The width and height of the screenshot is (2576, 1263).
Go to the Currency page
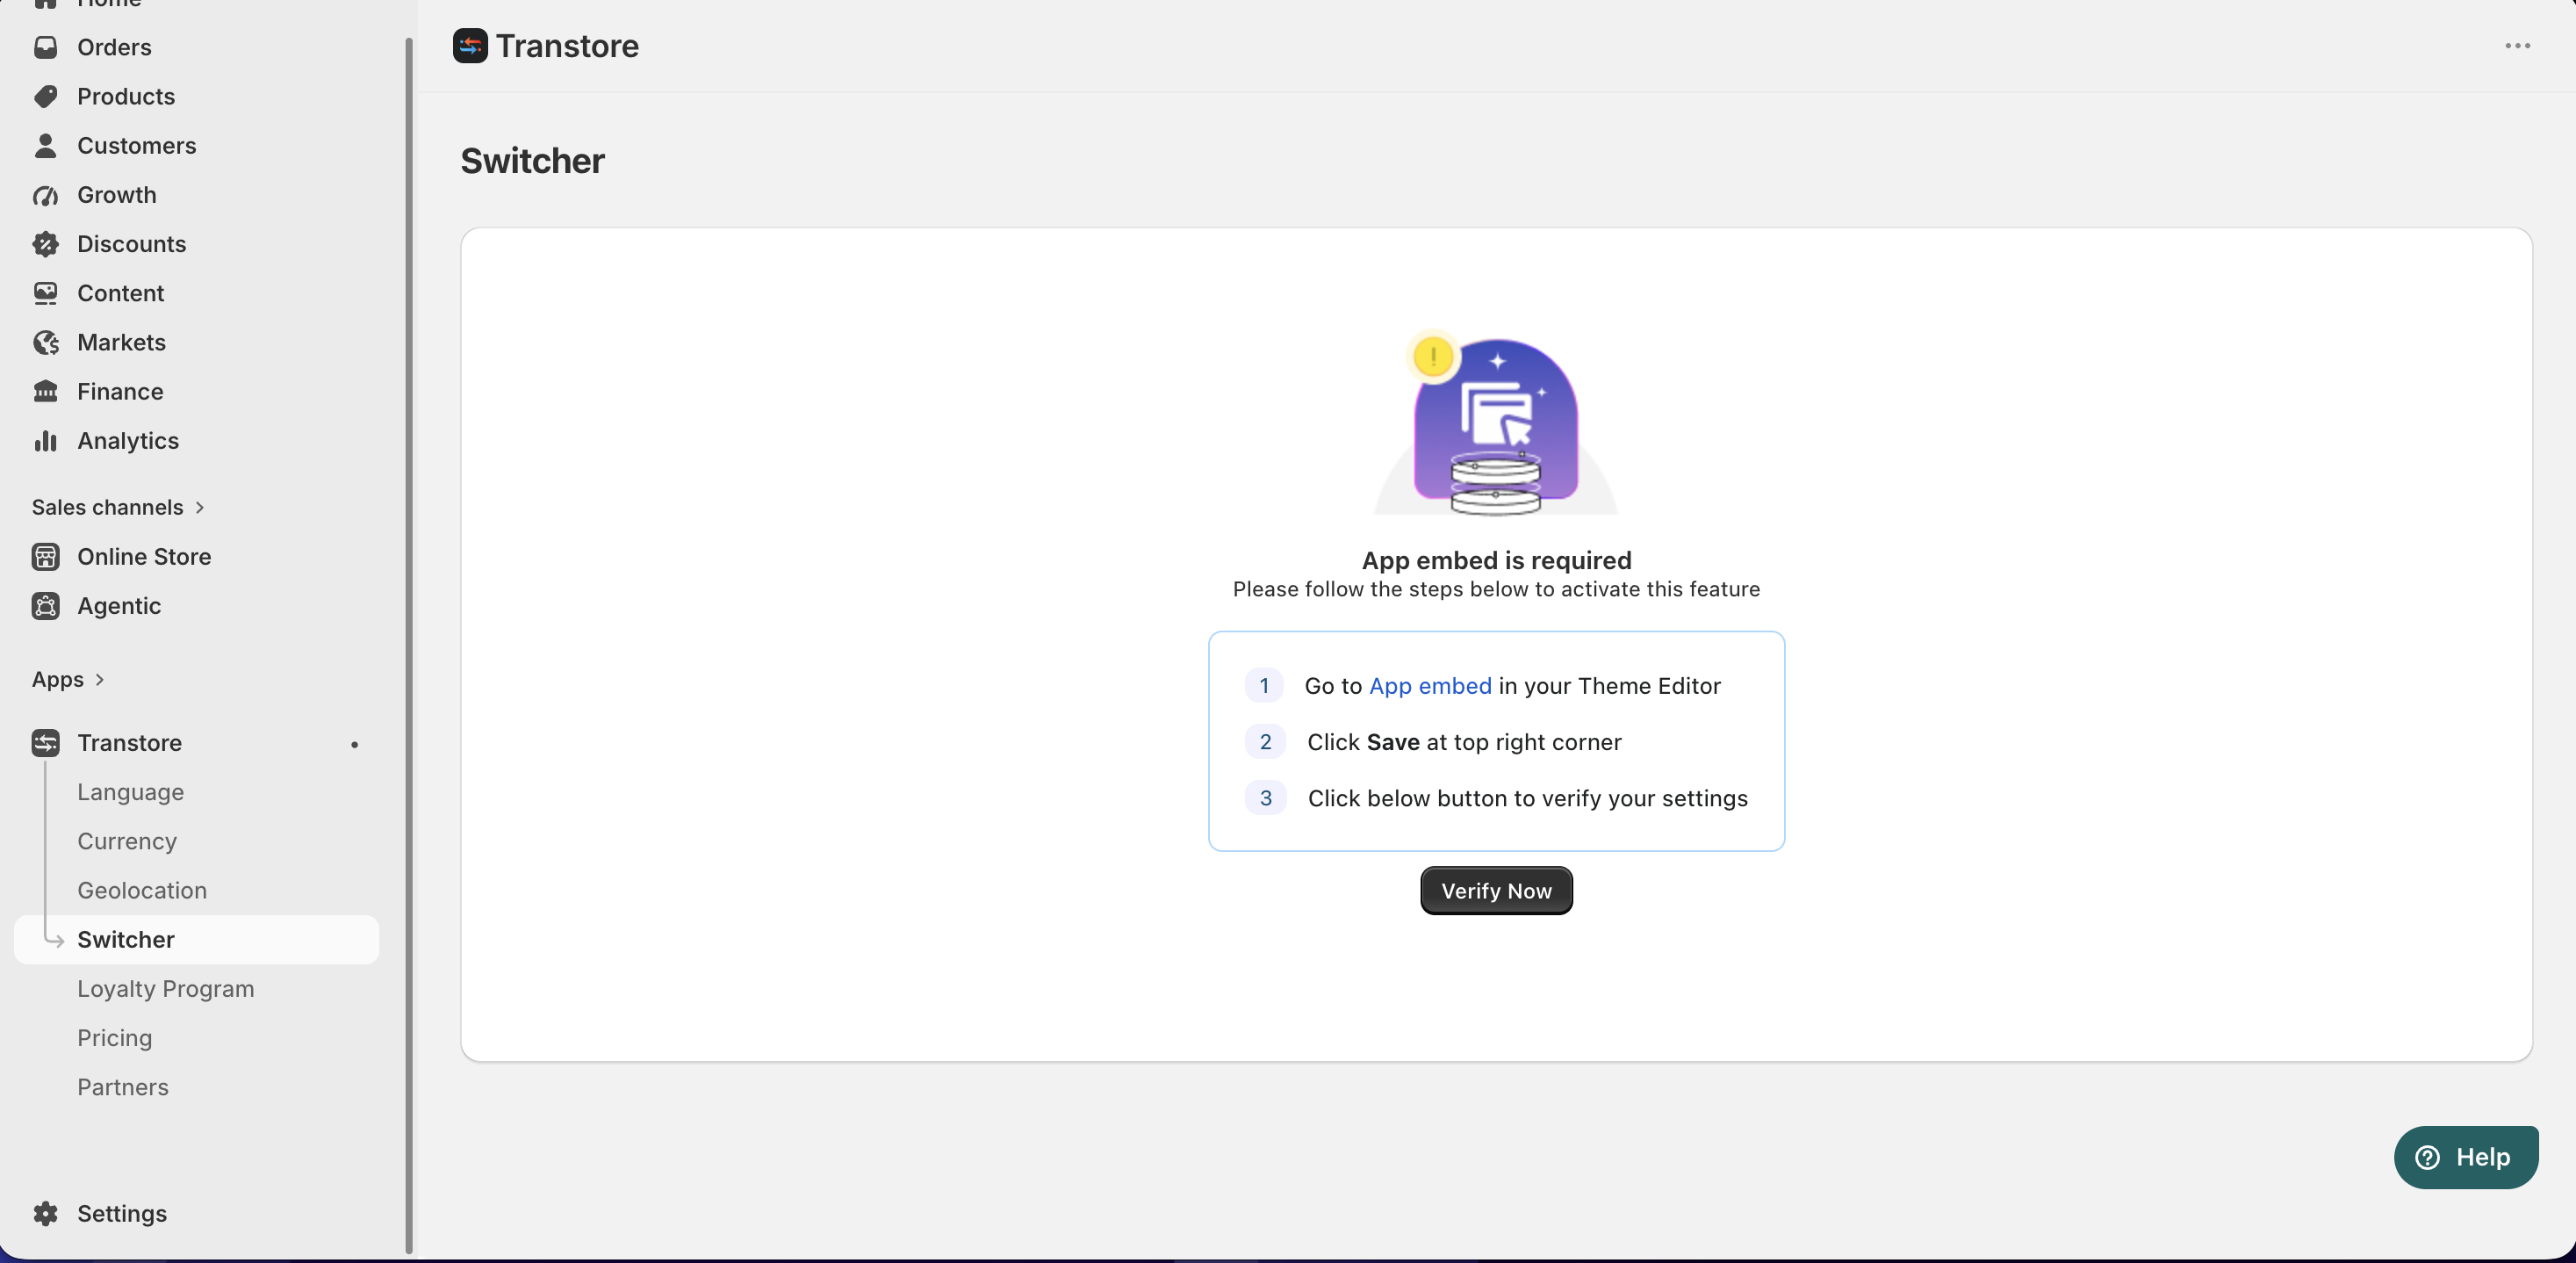tap(127, 841)
